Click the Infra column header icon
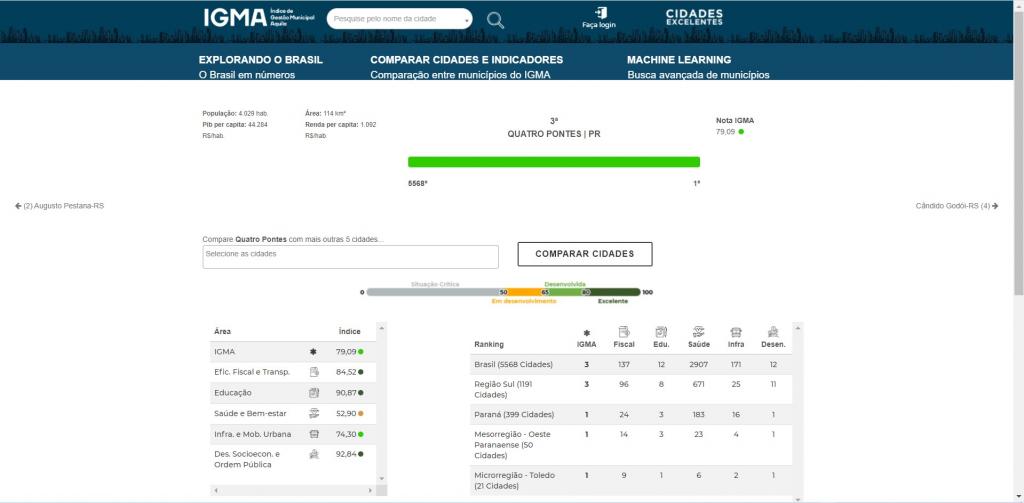This screenshot has height=503, width=1024. point(736,332)
